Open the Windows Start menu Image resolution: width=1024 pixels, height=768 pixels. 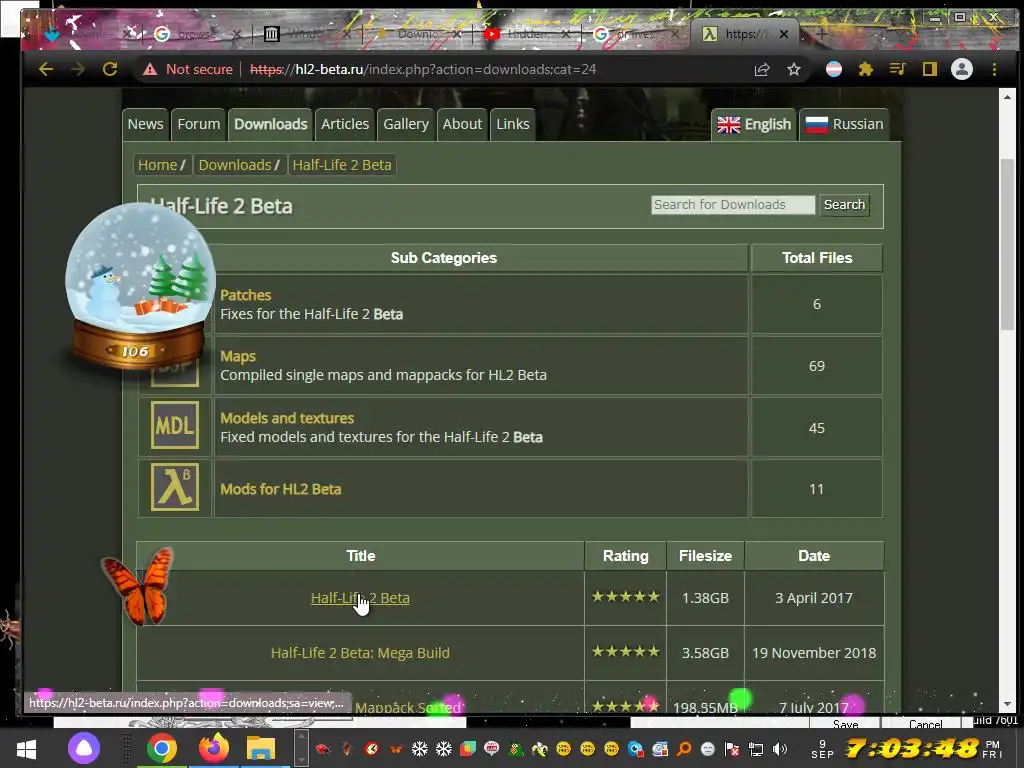(x=26, y=749)
